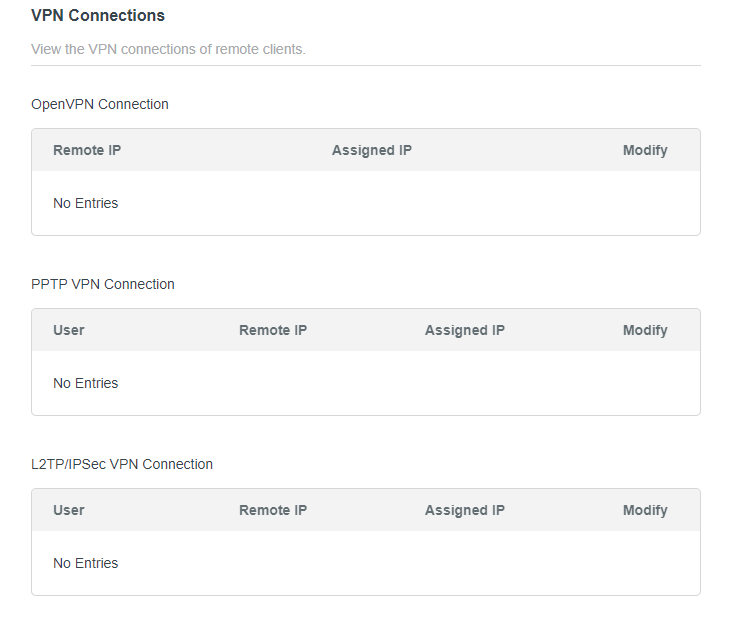Click the VPN Connections page heading
The width and height of the screenshot is (742, 624).
coord(98,16)
